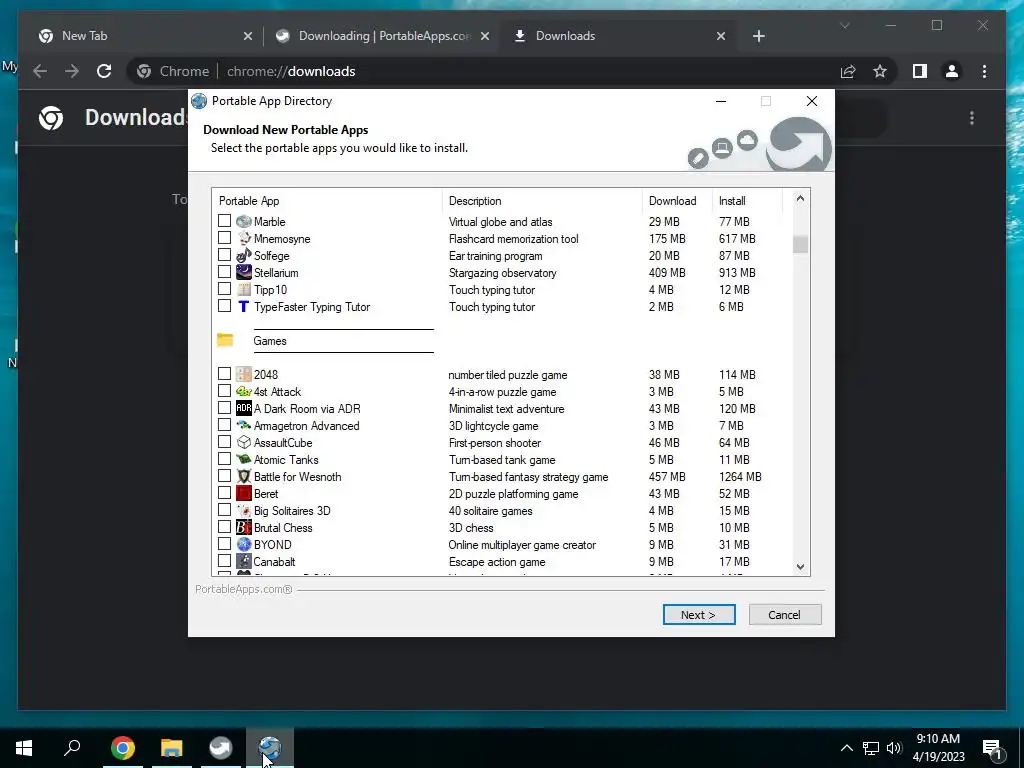Click the A Dark Room ADR icon
Image resolution: width=1024 pixels, height=768 pixels.
(x=244, y=408)
